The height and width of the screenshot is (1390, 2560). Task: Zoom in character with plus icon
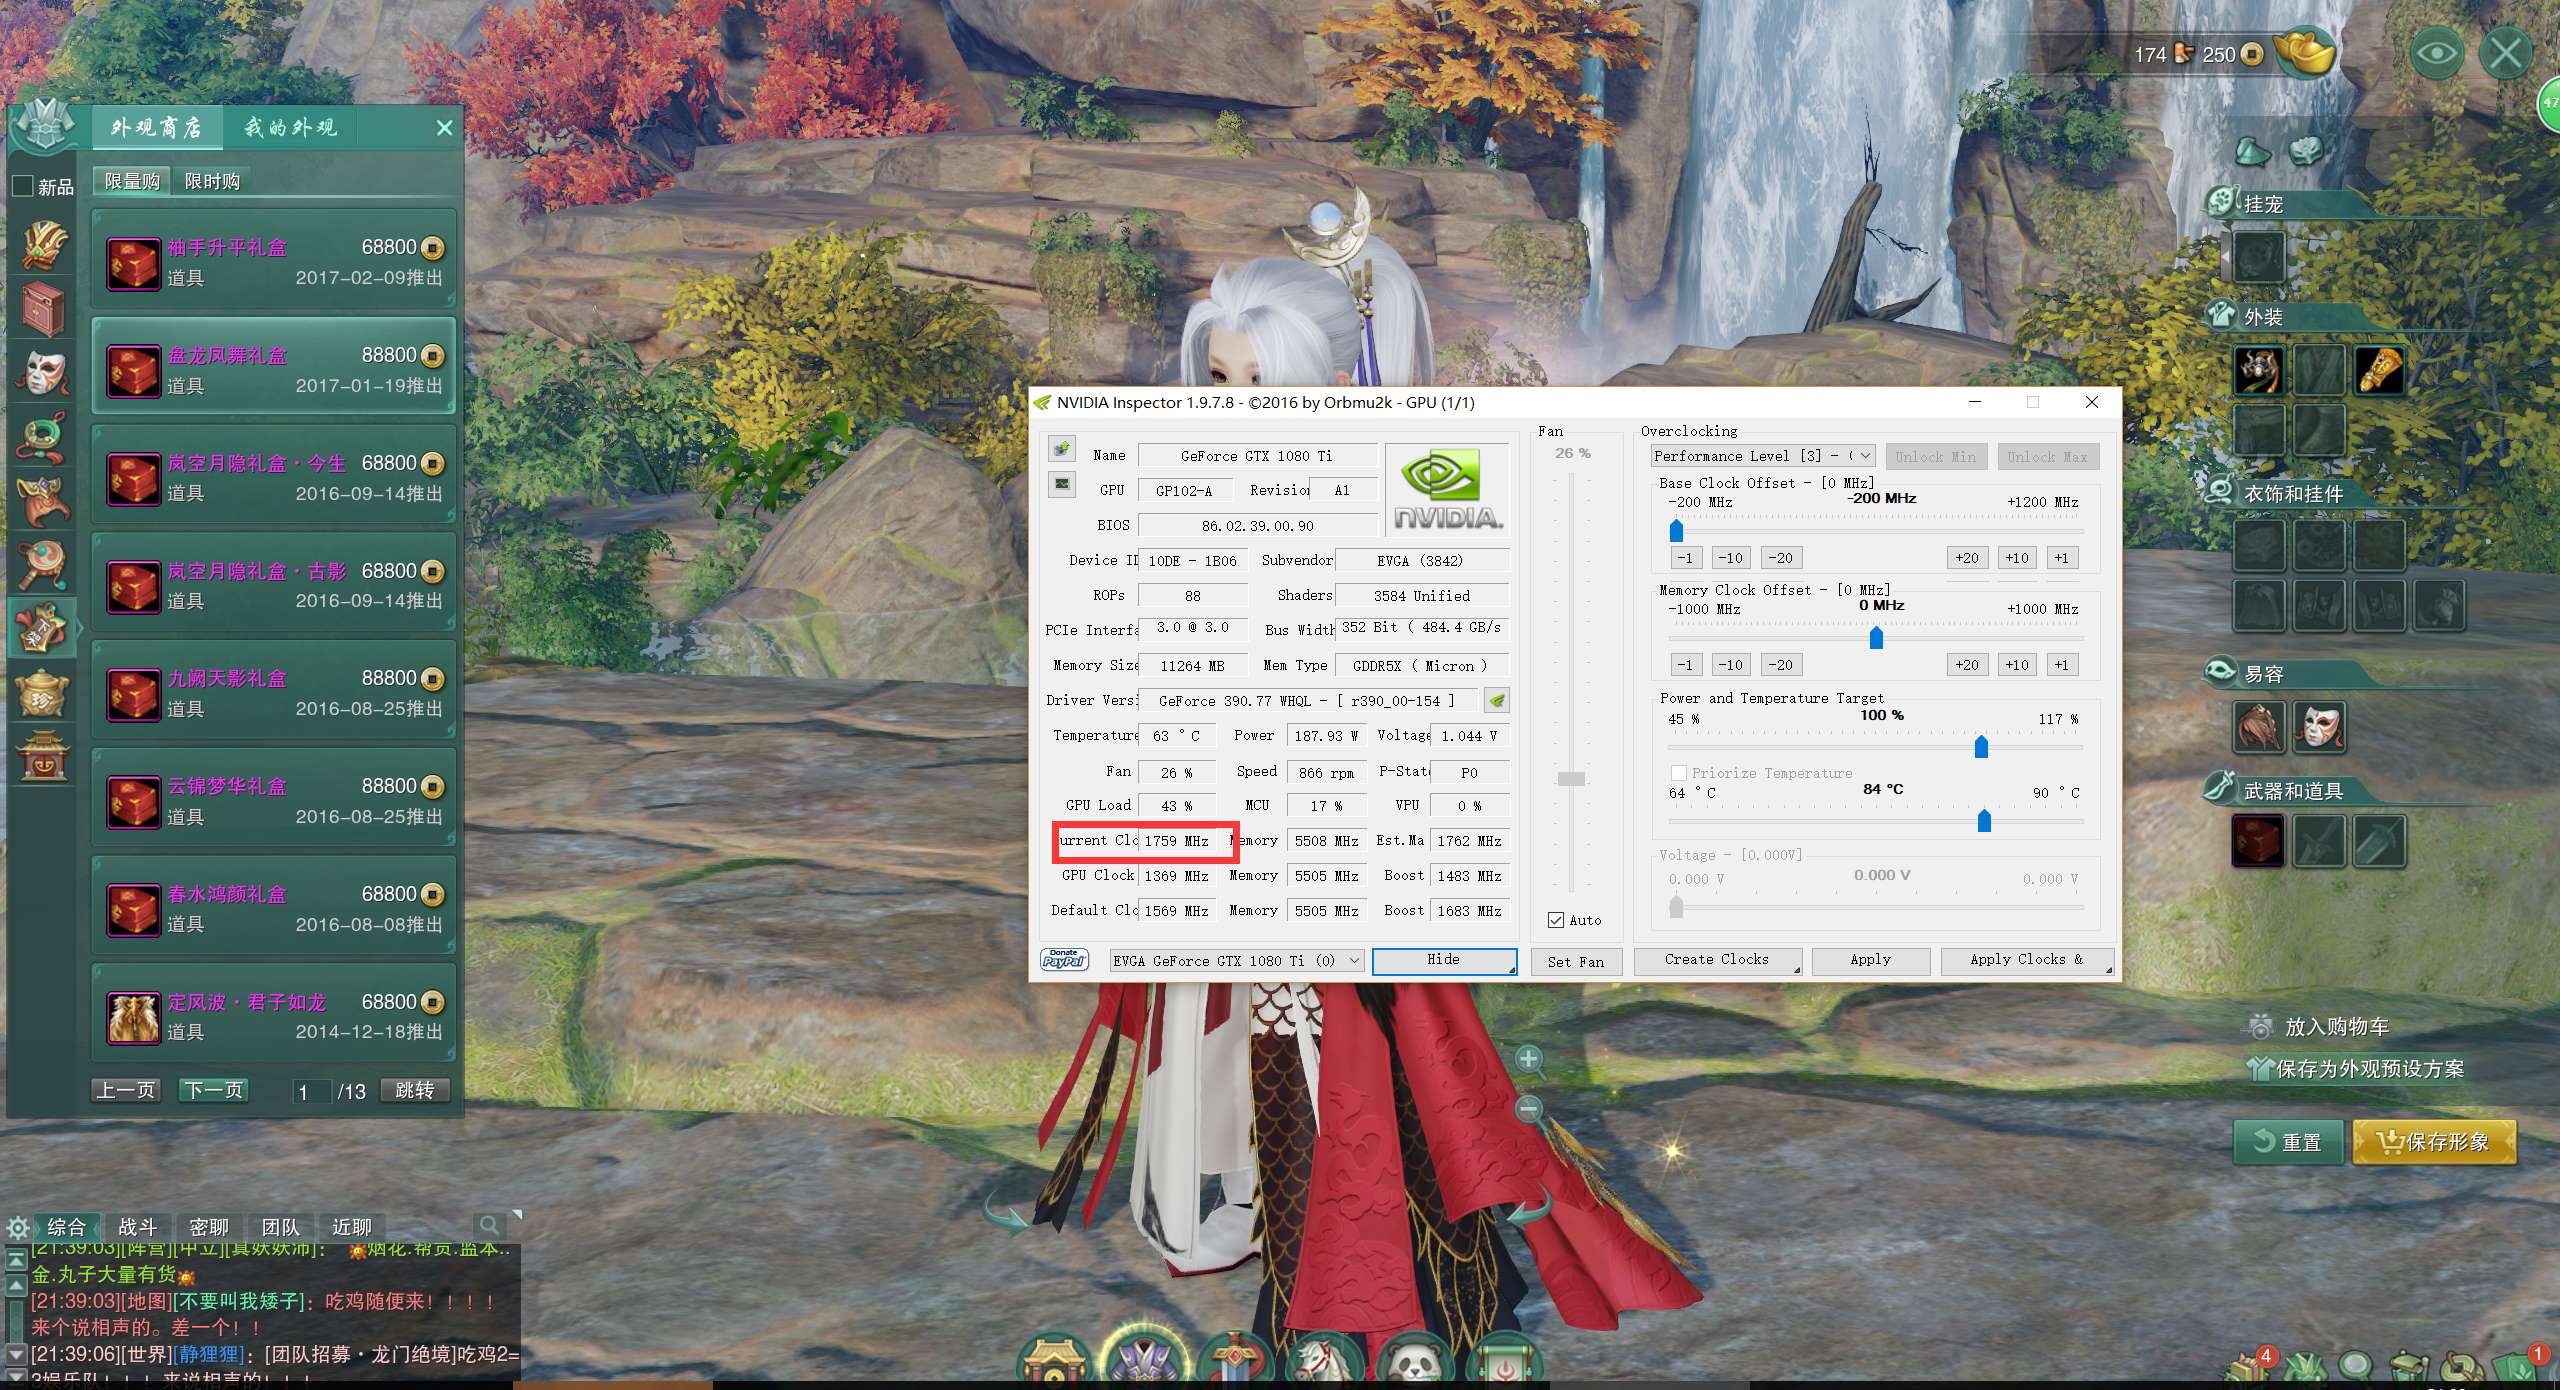[x=1529, y=1059]
